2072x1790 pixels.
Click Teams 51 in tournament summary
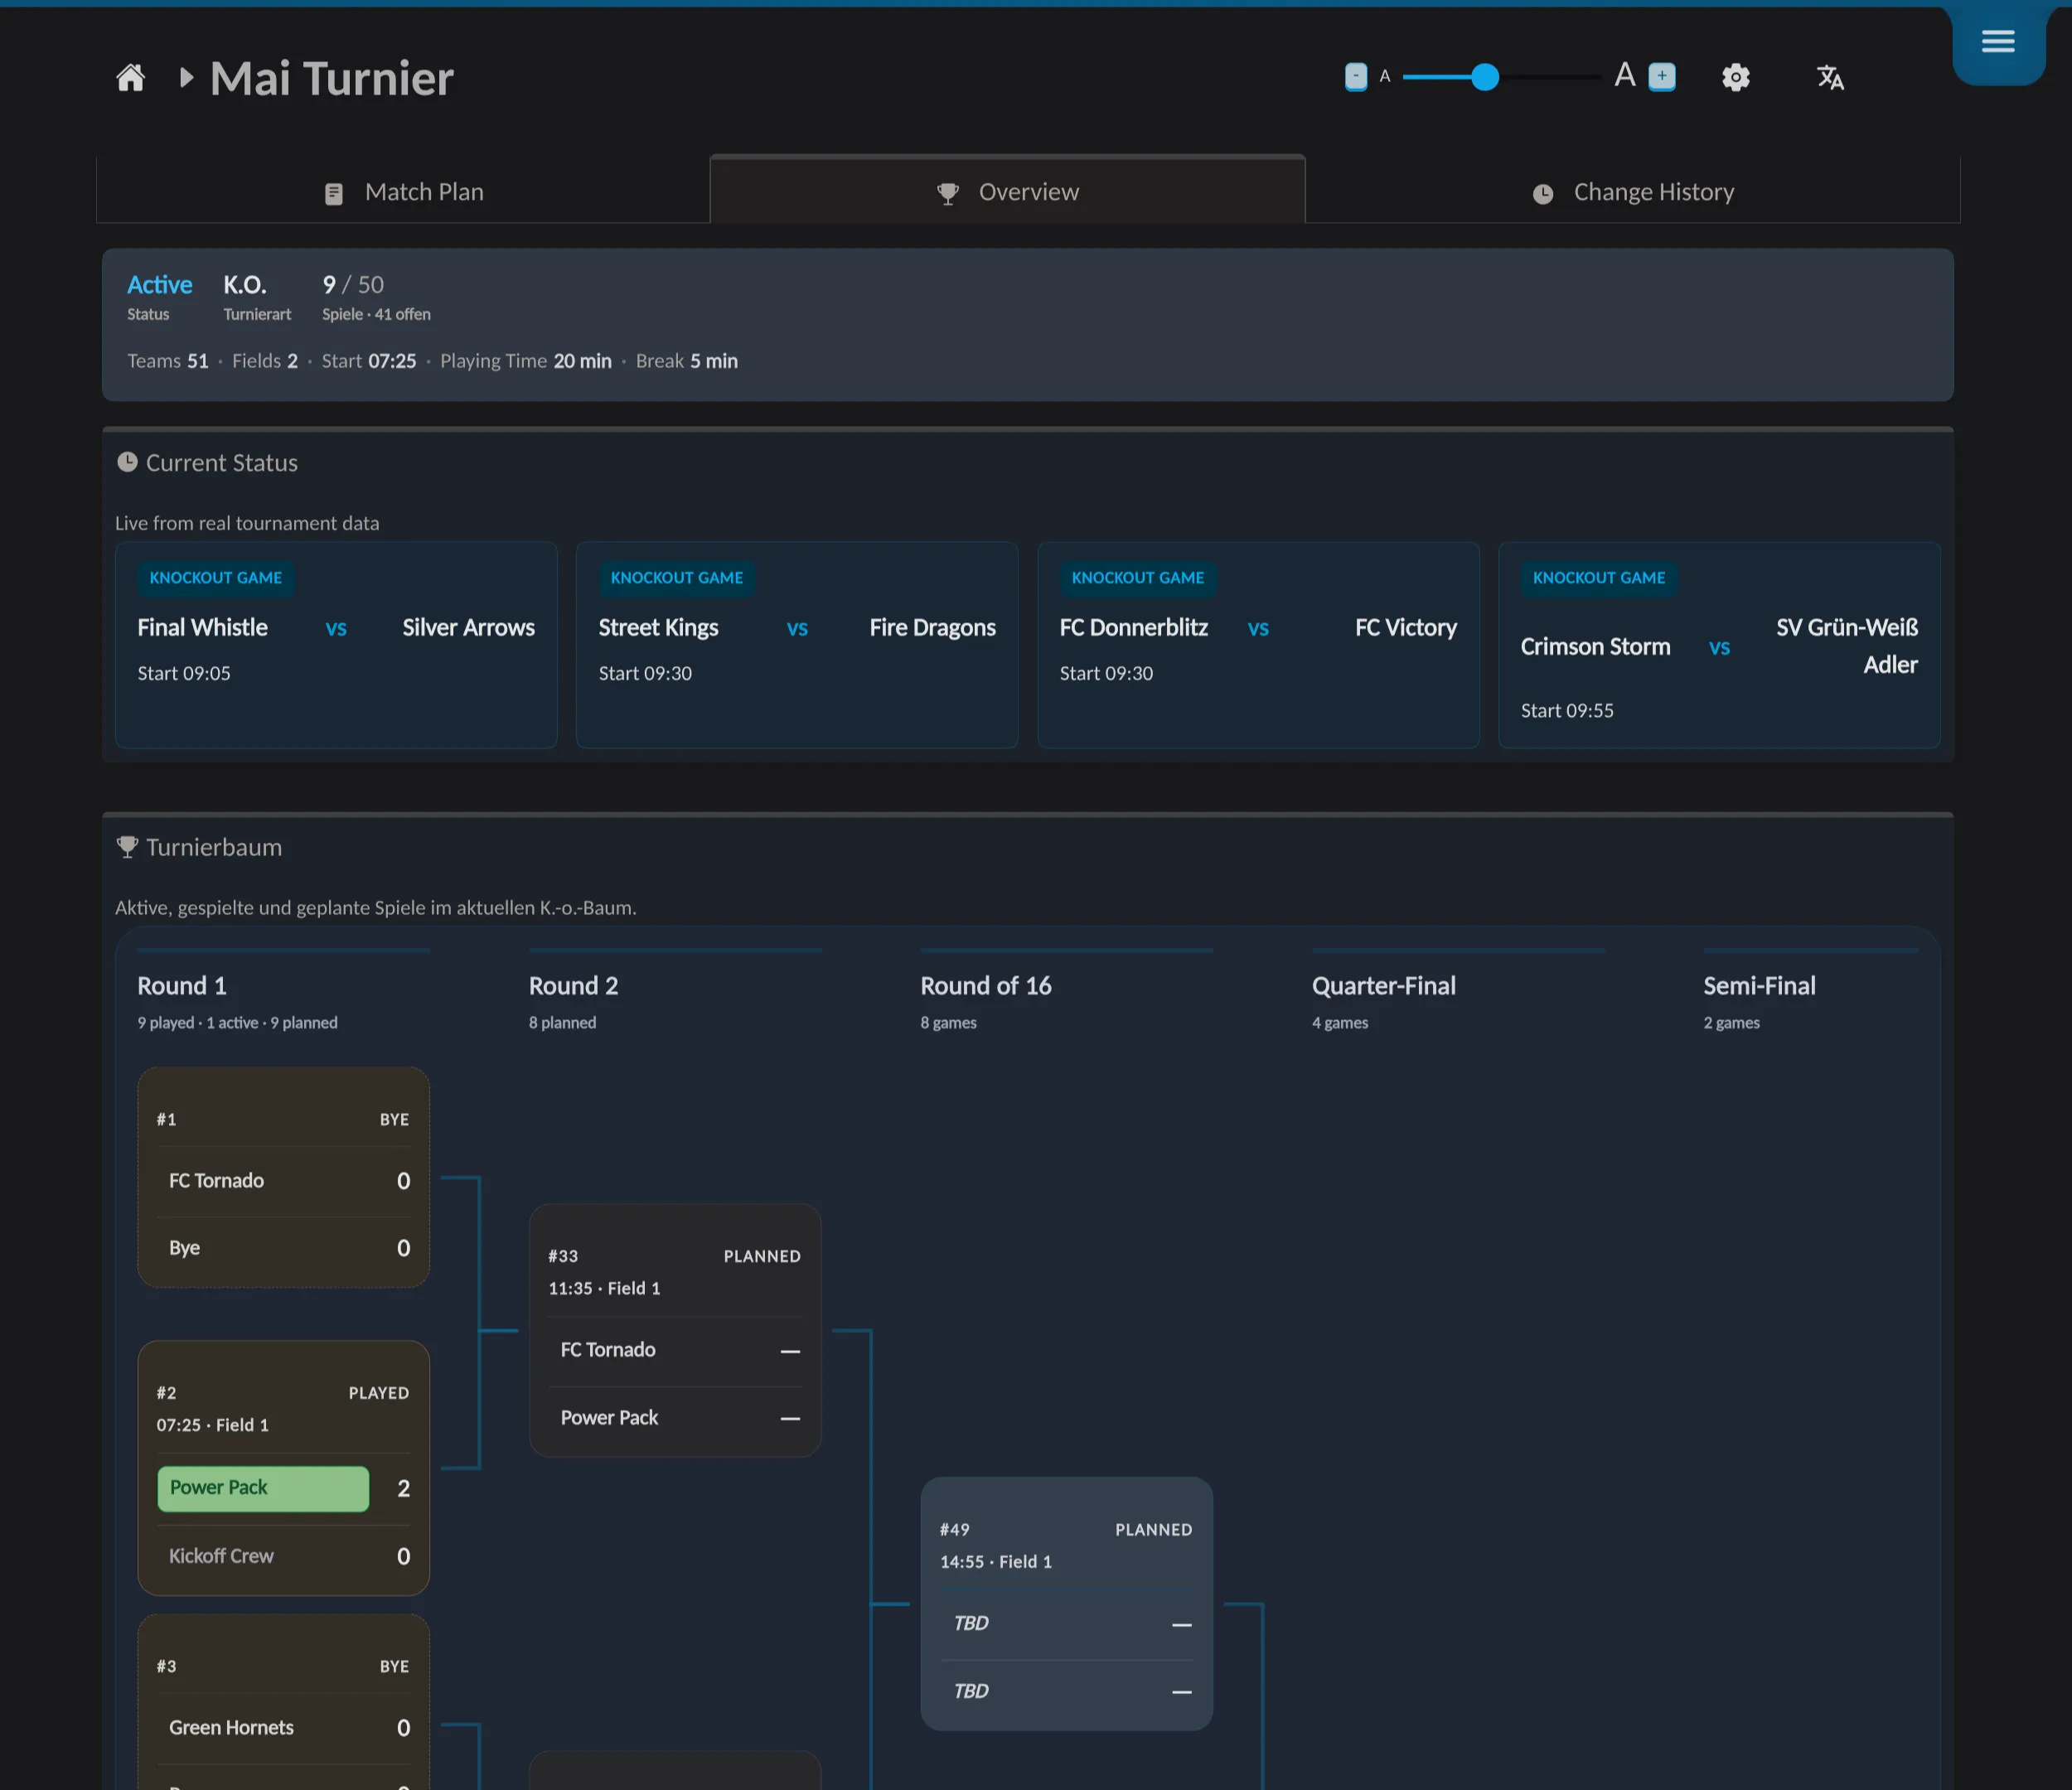click(x=168, y=361)
